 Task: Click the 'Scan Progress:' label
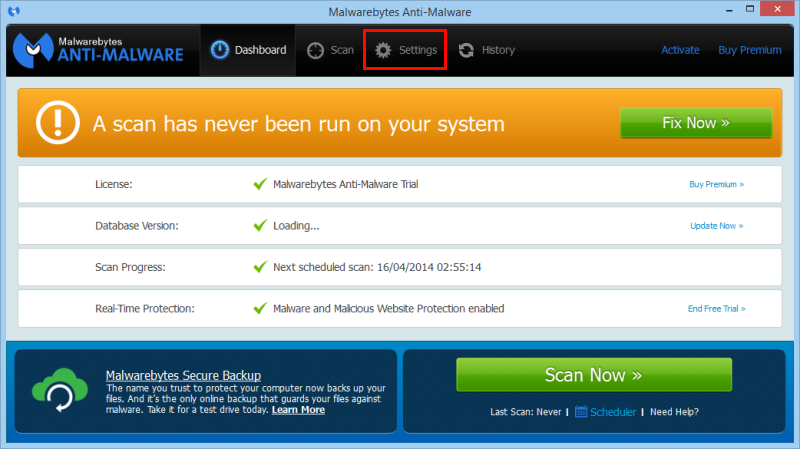coord(130,267)
